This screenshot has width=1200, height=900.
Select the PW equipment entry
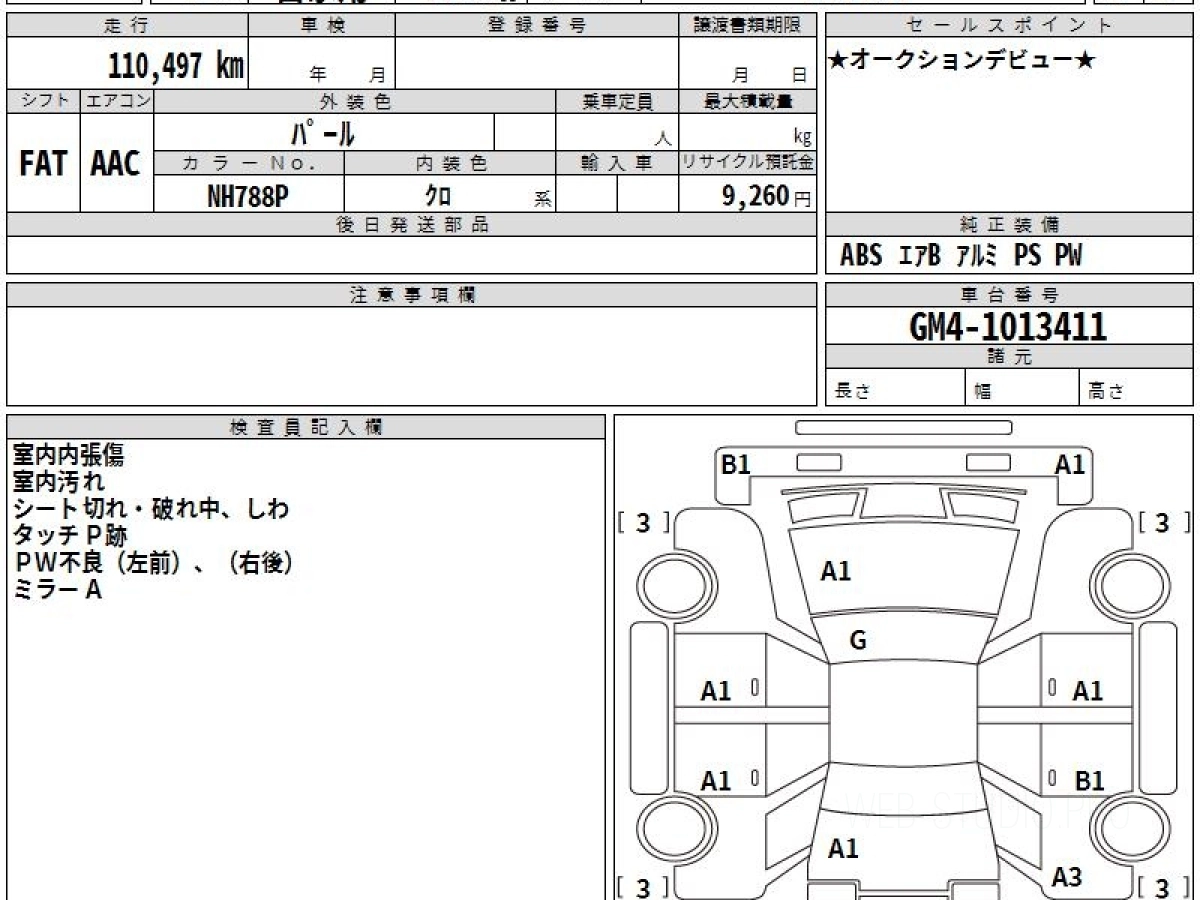click(1068, 256)
